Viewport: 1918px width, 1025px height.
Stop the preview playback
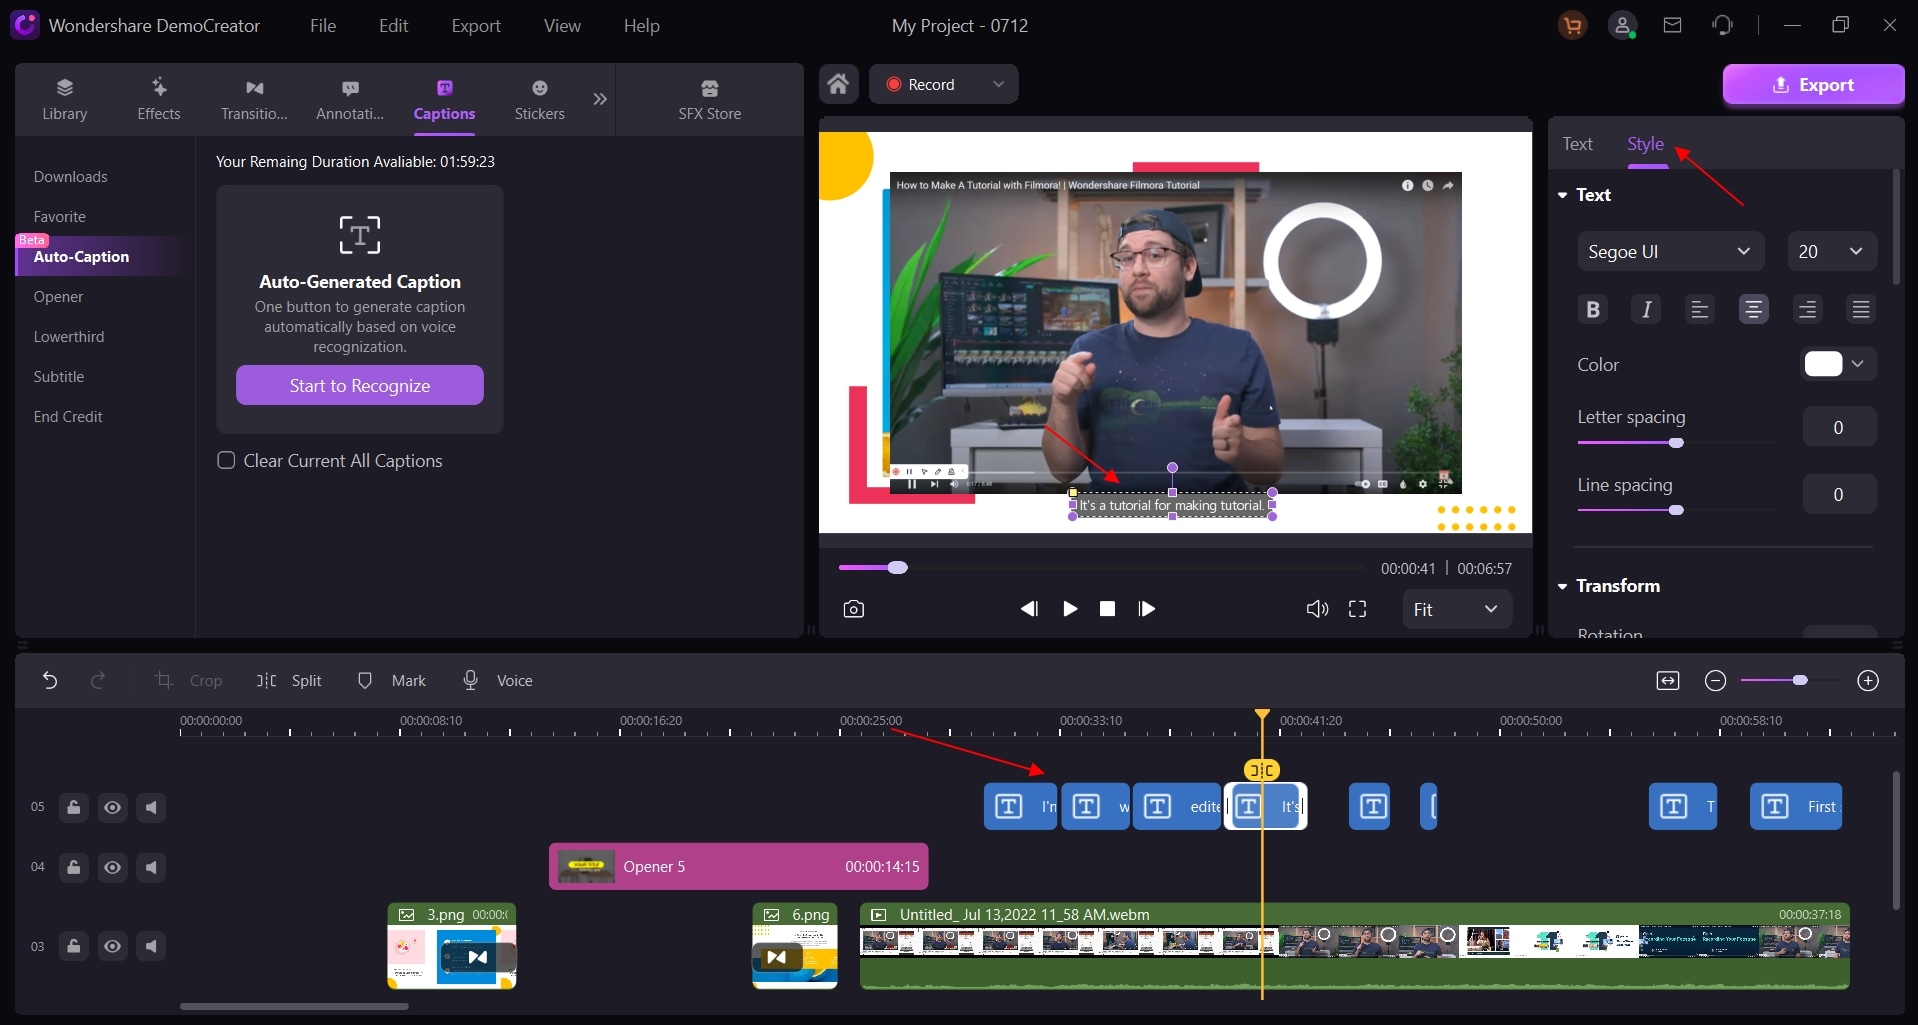click(x=1108, y=609)
